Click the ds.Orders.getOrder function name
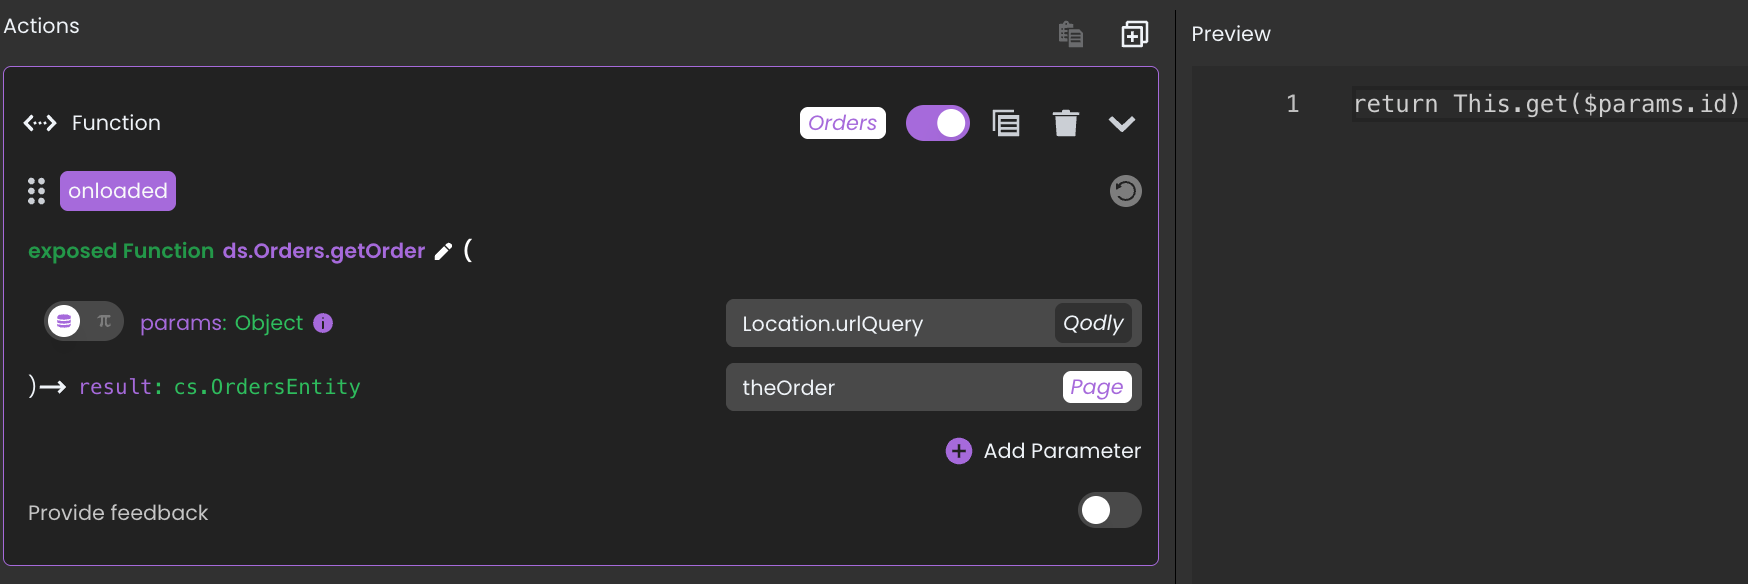 323,251
